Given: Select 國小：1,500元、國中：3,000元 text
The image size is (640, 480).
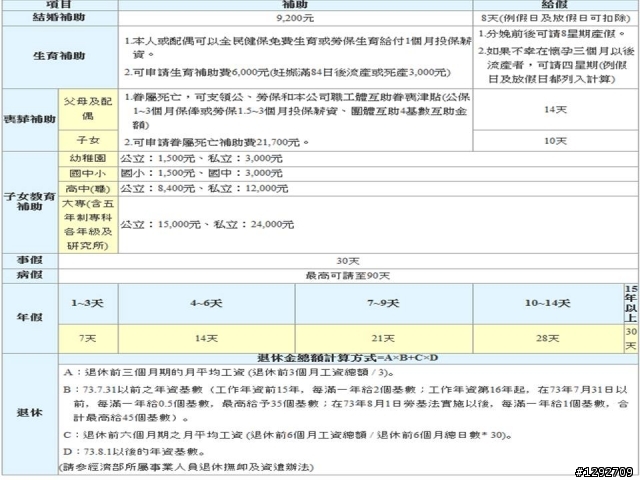Looking at the screenshot, I should tap(201, 173).
